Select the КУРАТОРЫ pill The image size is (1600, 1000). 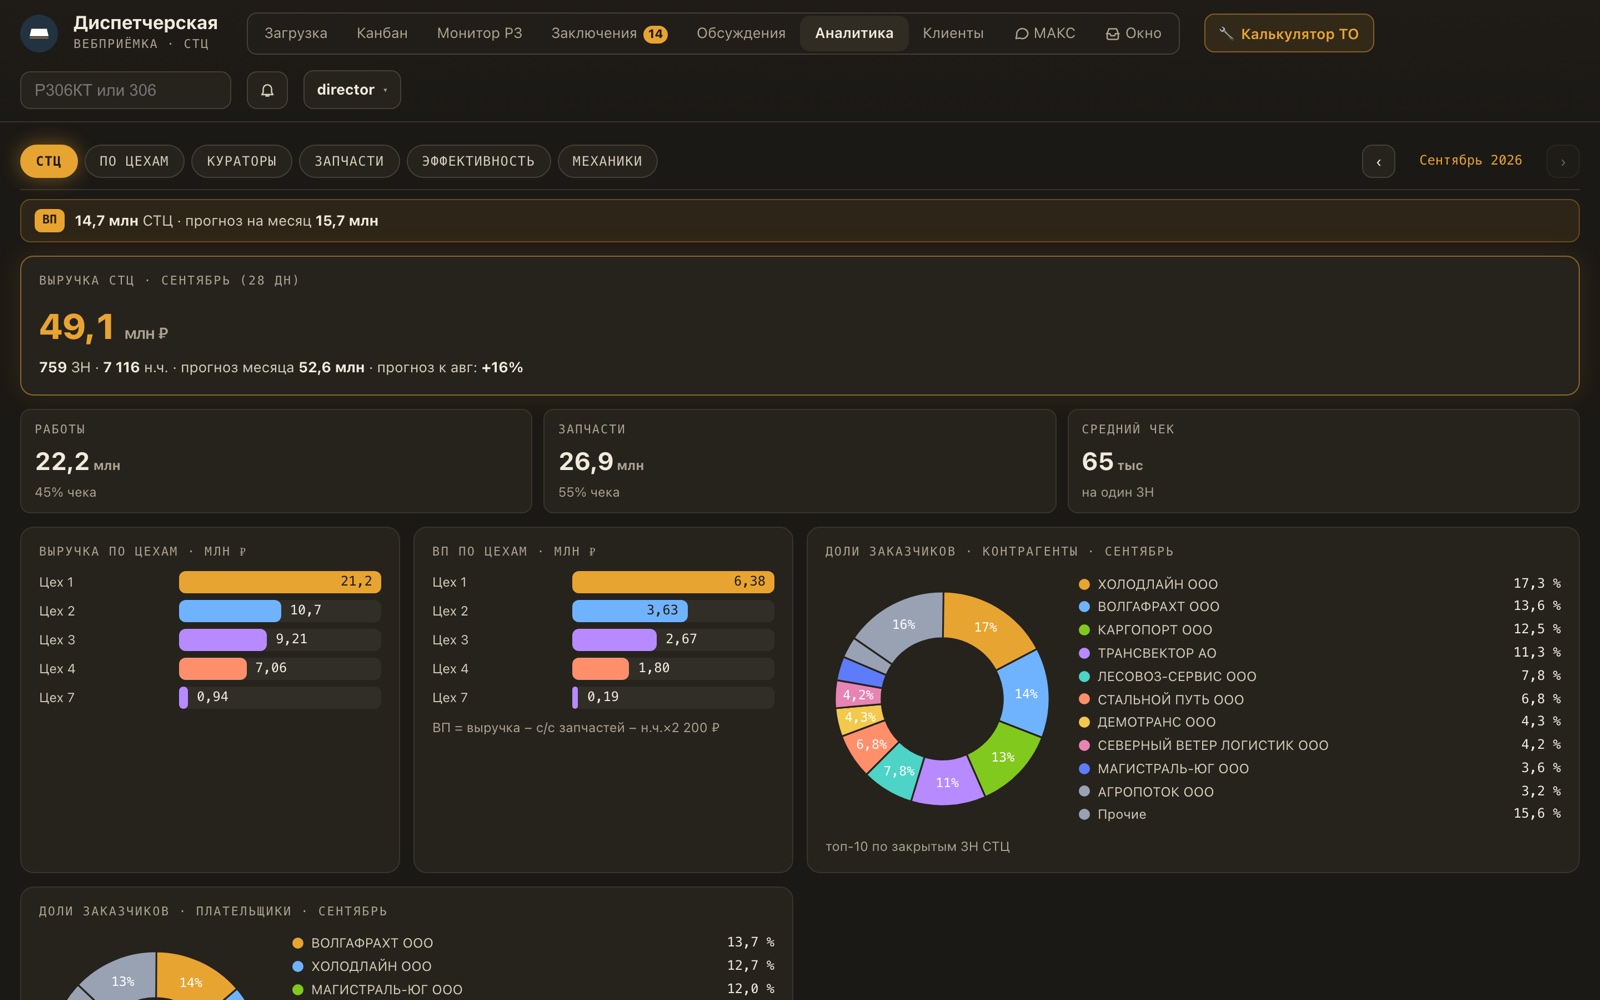tap(241, 161)
